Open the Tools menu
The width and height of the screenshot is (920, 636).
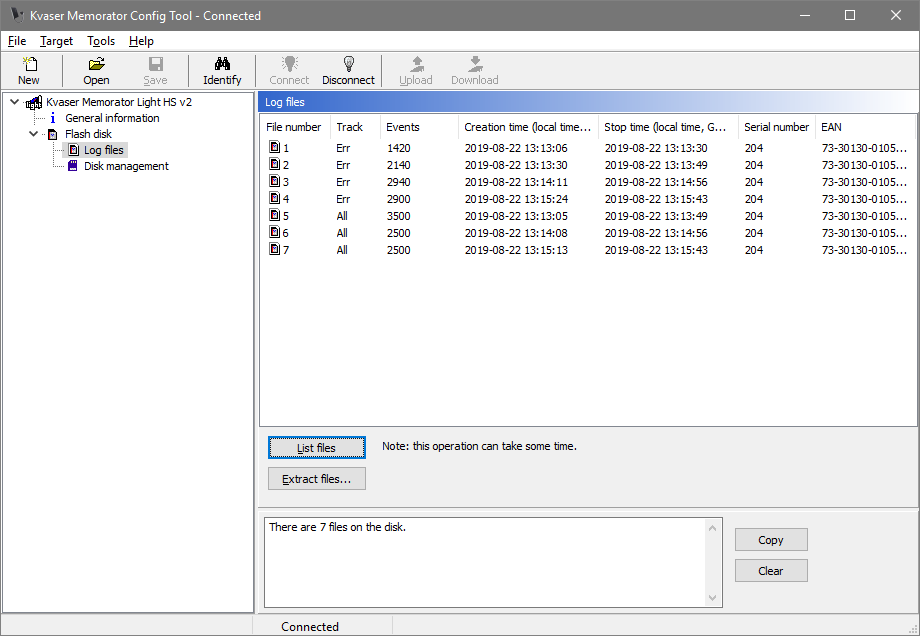pyautogui.click(x=101, y=41)
